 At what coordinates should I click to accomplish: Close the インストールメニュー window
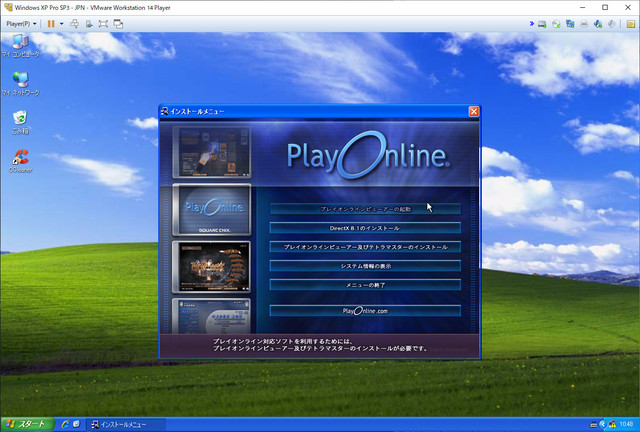tap(473, 111)
